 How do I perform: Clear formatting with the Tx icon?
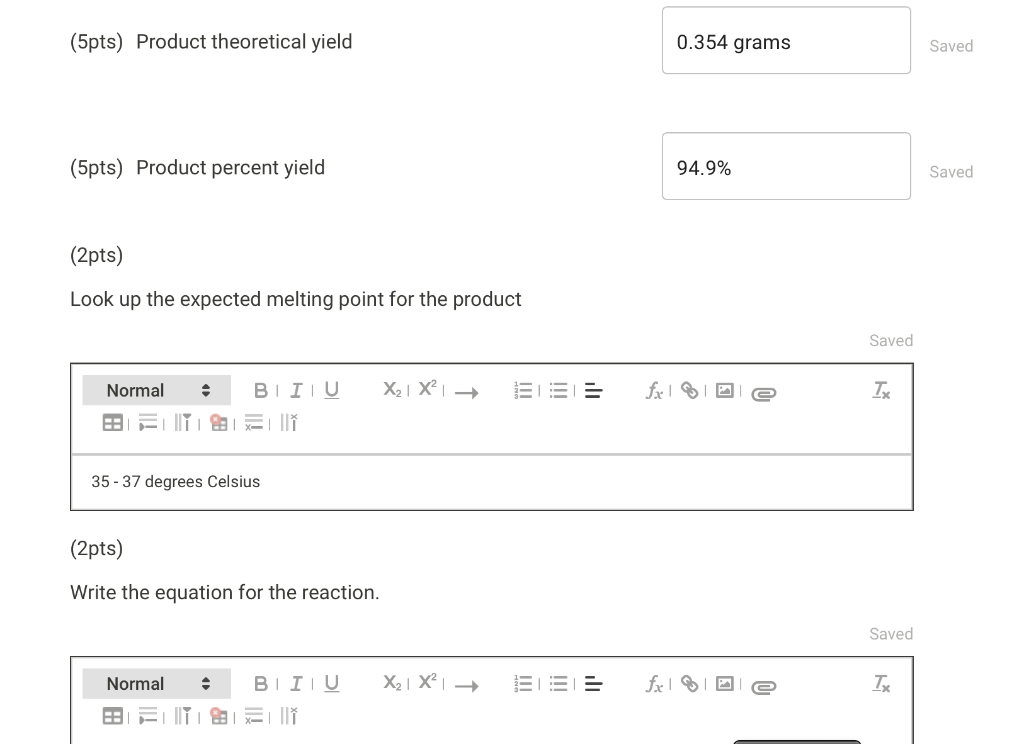tap(881, 390)
